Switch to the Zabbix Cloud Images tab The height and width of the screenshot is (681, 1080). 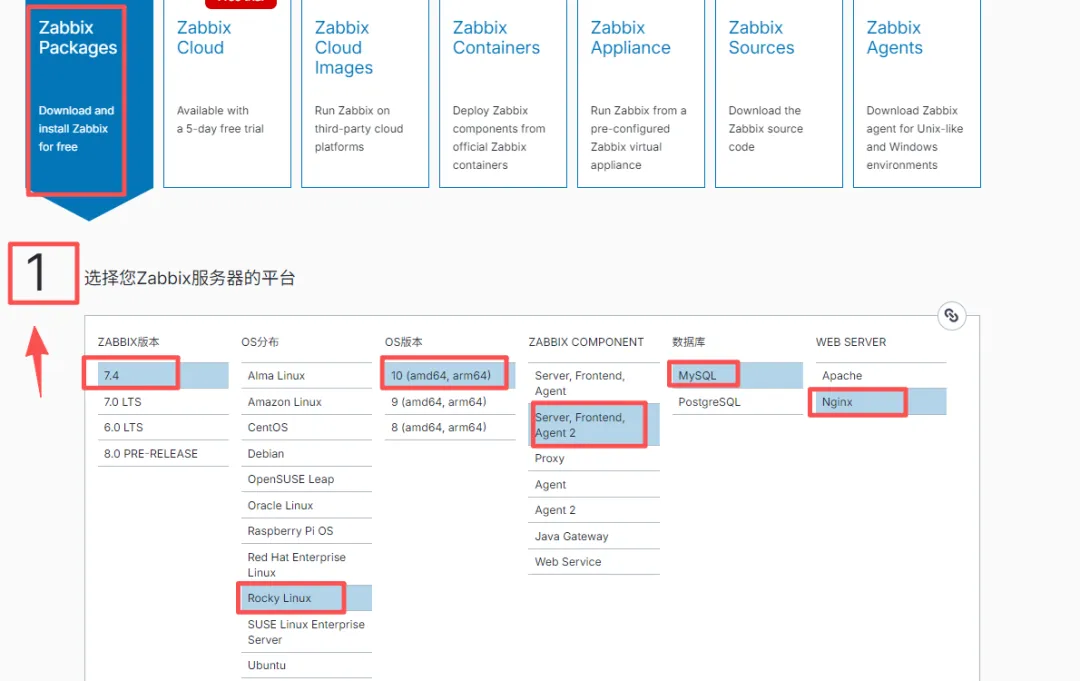[365, 93]
